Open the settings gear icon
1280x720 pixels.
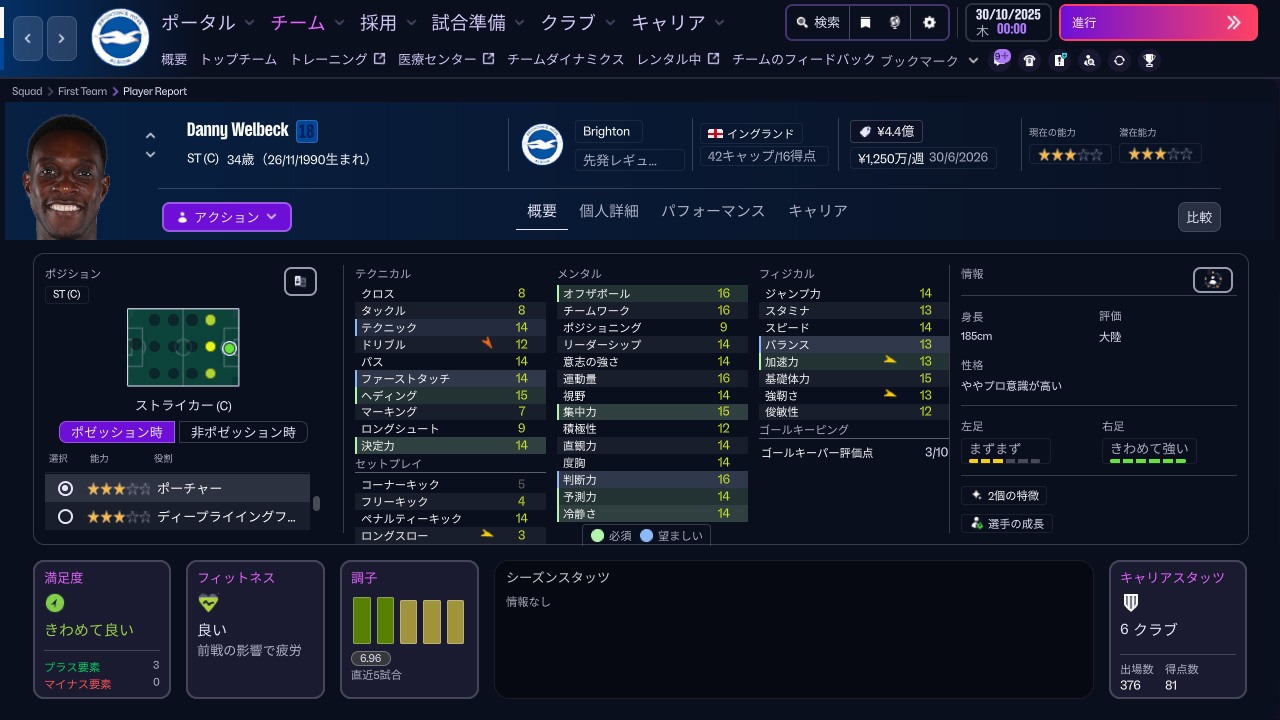click(930, 22)
